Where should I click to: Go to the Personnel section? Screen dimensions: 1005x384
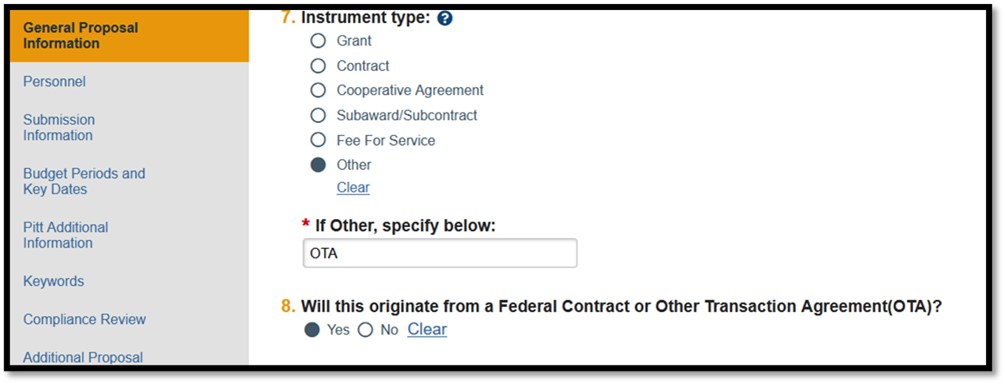[54, 82]
